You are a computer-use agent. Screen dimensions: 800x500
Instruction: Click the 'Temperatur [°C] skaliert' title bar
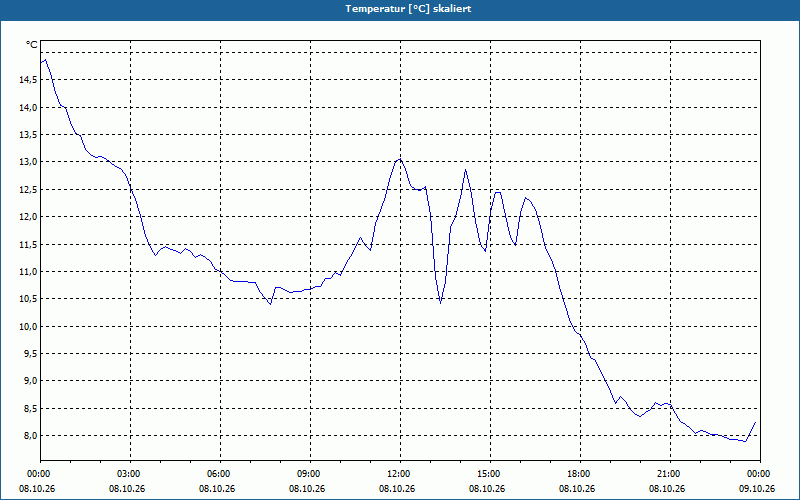(400, 9)
